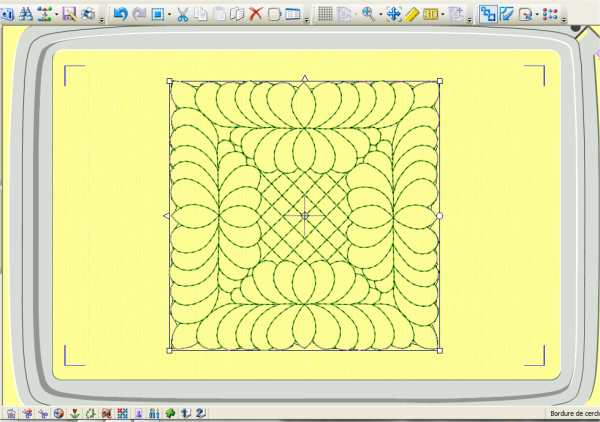The image size is (600, 422).
Task: Toggle the grid display icon
Action: tap(325, 14)
